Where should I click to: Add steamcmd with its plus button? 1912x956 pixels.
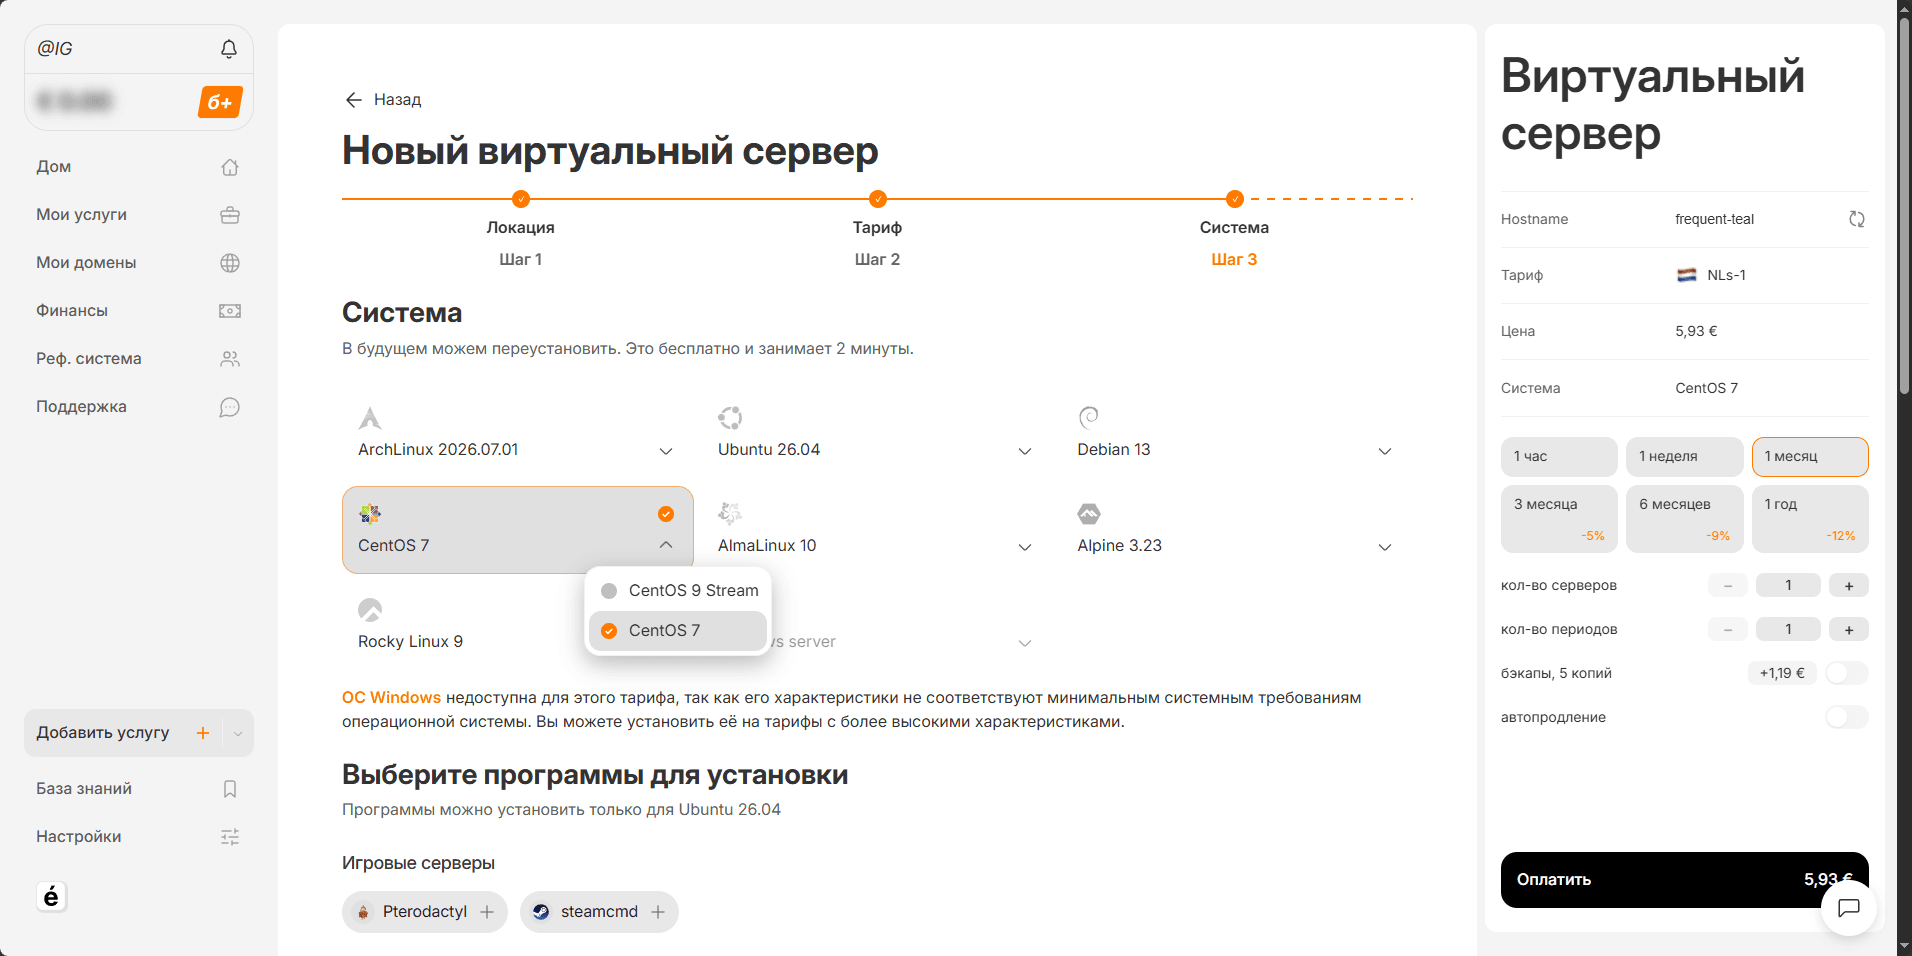click(x=658, y=912)
